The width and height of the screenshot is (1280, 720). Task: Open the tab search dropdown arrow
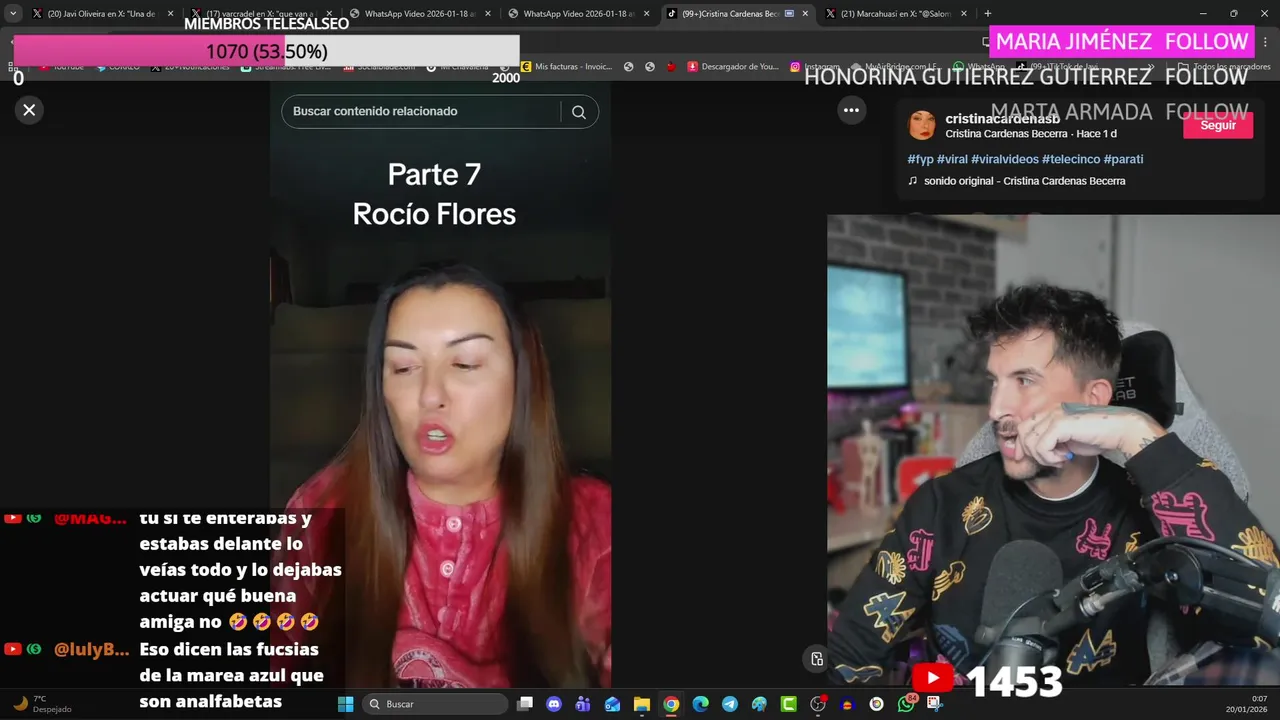point(13,14)
